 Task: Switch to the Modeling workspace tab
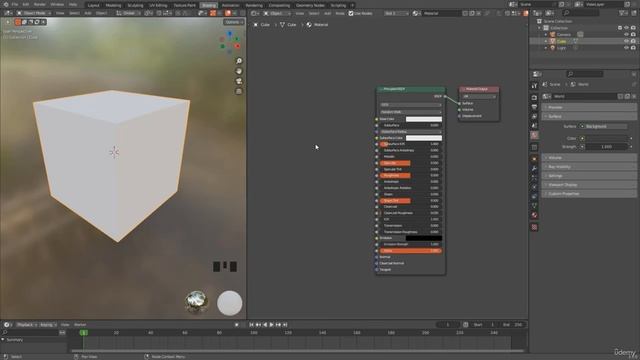click(113, 5)
